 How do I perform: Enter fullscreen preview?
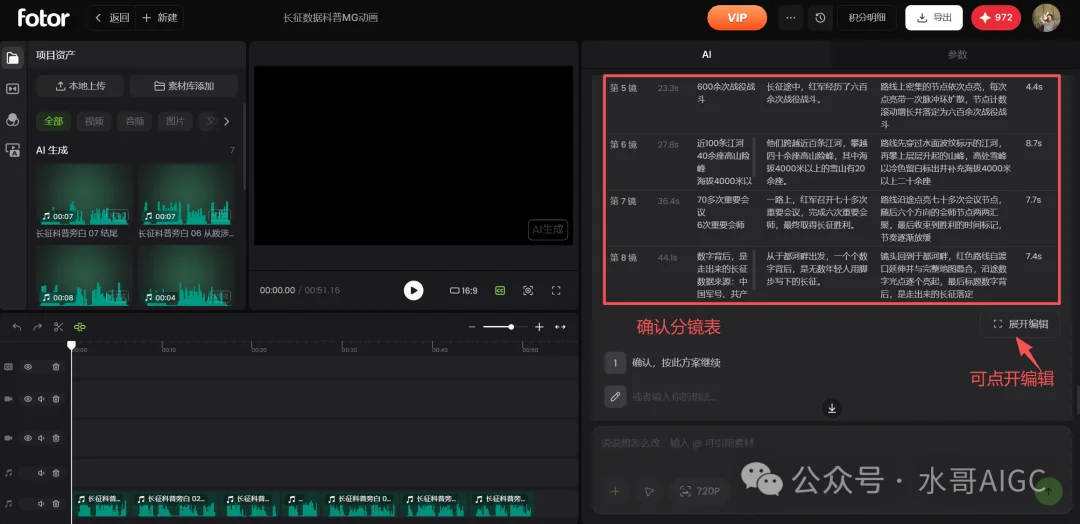click(x=556, y=291)
